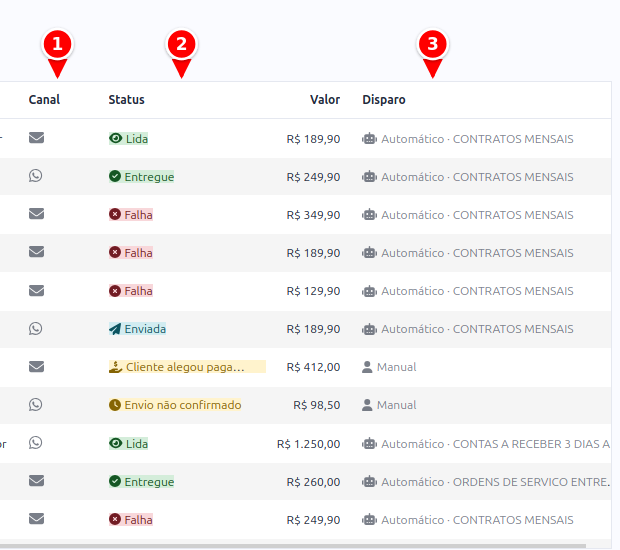Open the Envio não confirmado status badge
620x550 pixels.
[175, 405]
